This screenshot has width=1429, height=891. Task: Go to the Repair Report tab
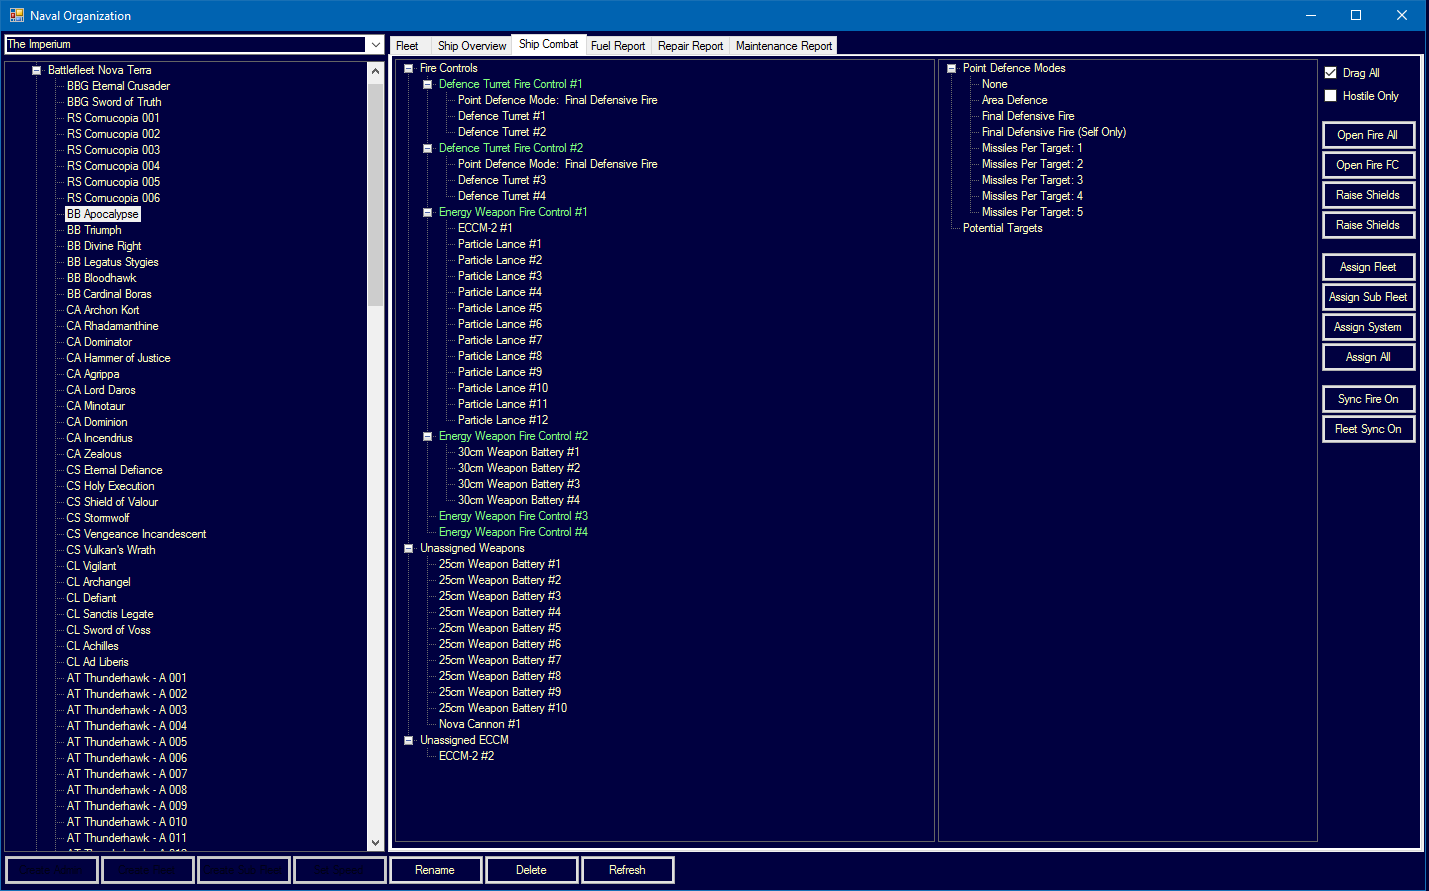tap(690, 46)
